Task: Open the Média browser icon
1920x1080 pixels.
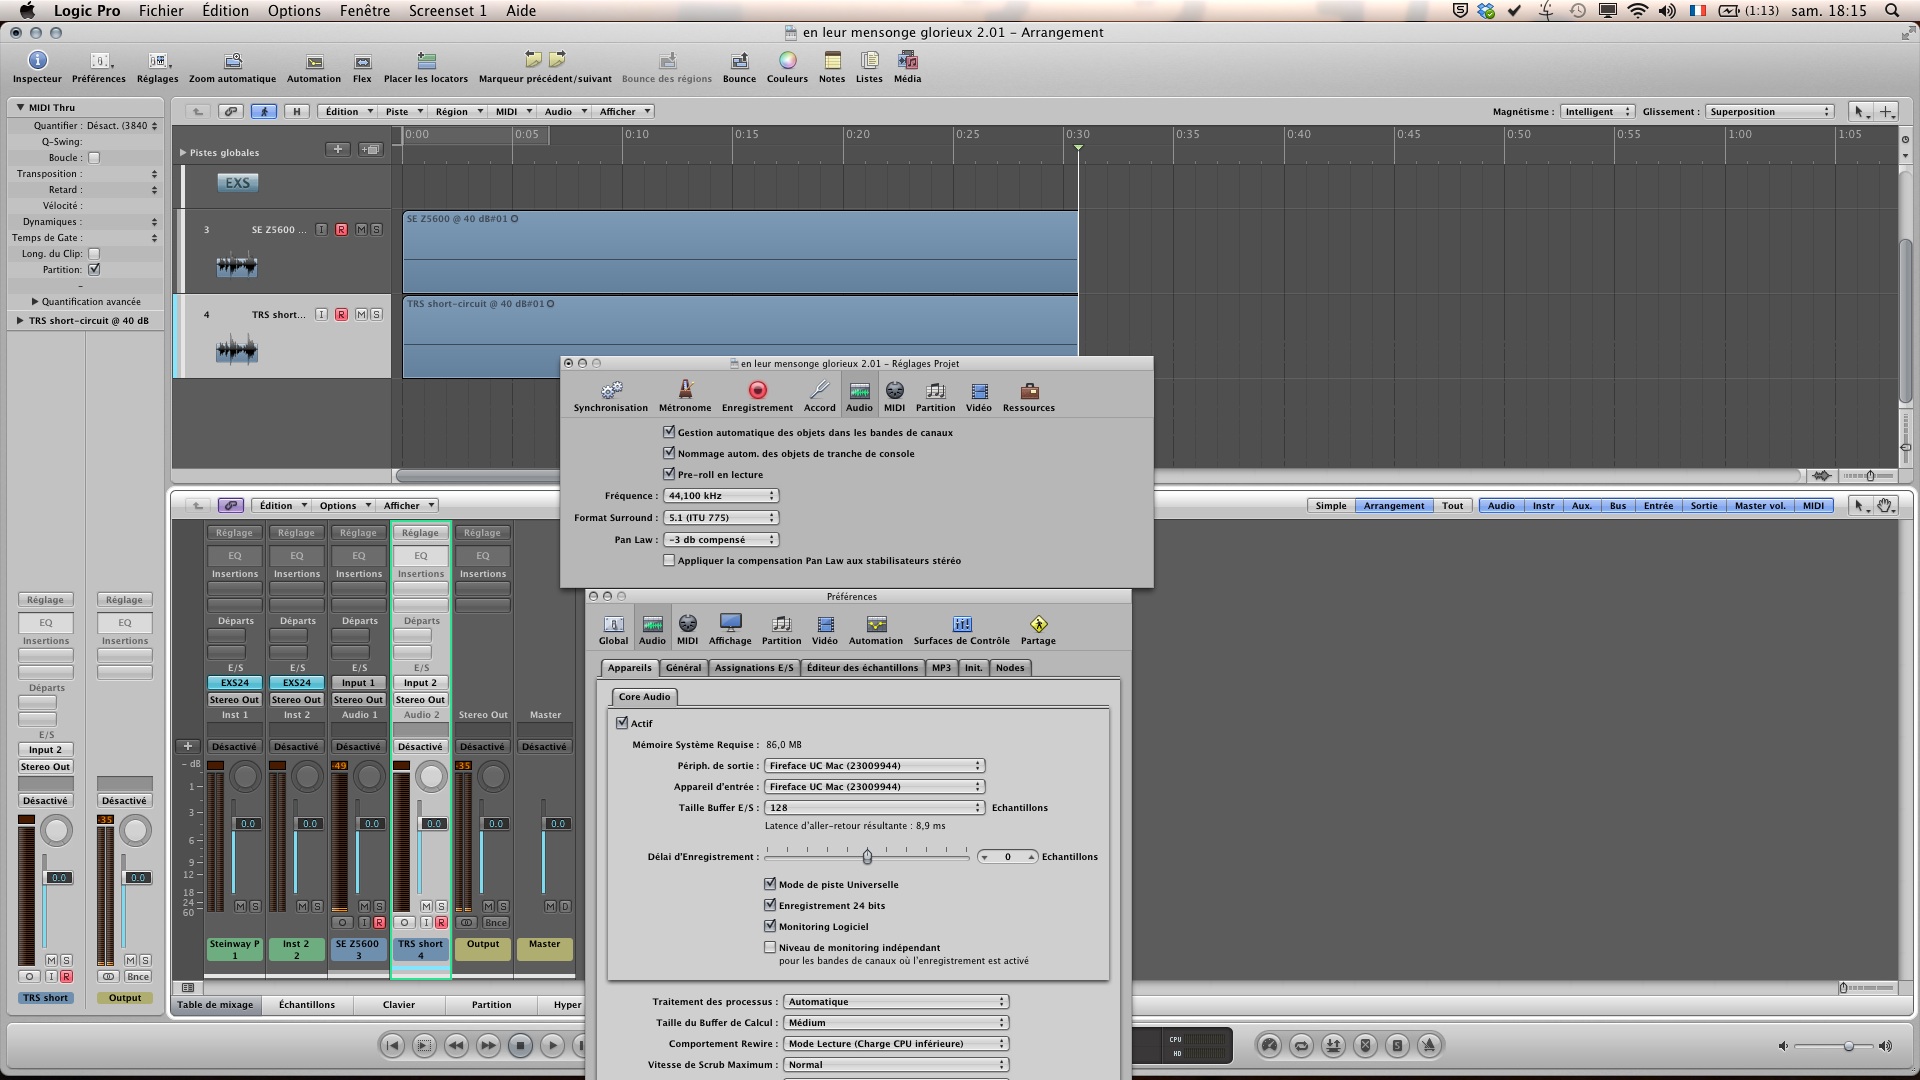Action: click(x=907, y=61)
